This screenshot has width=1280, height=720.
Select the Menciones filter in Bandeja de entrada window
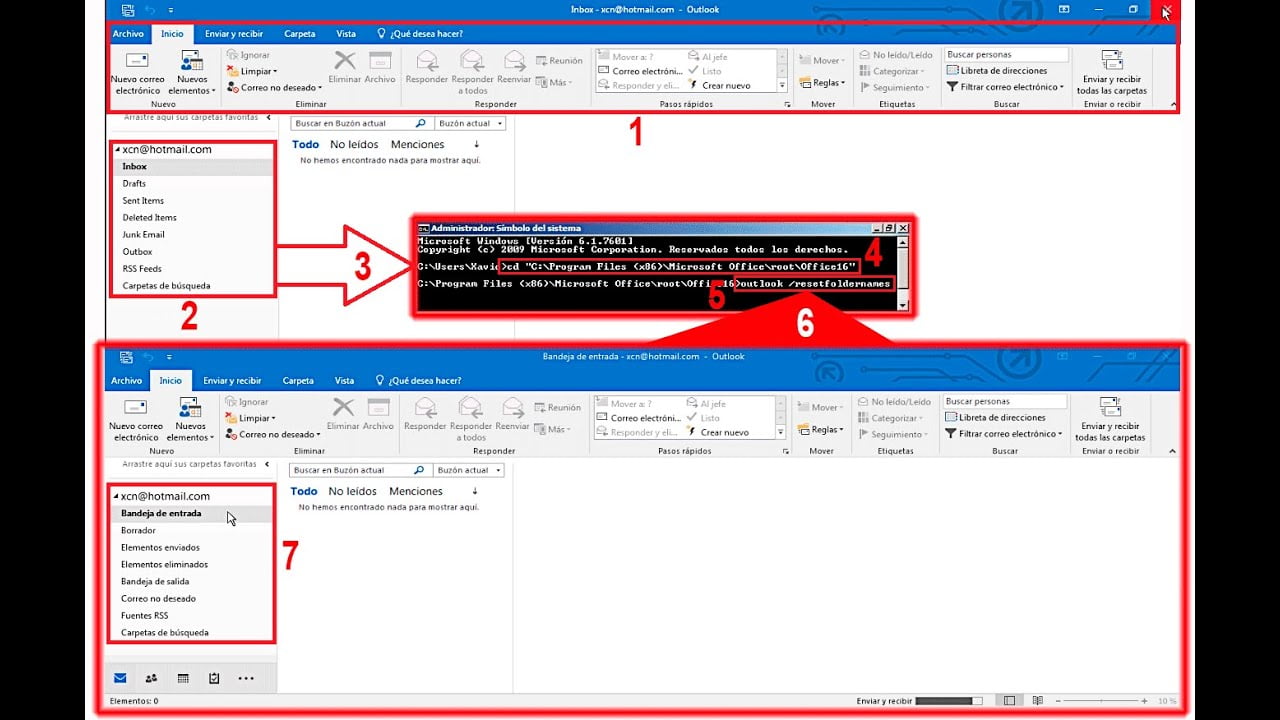(416, 491)
